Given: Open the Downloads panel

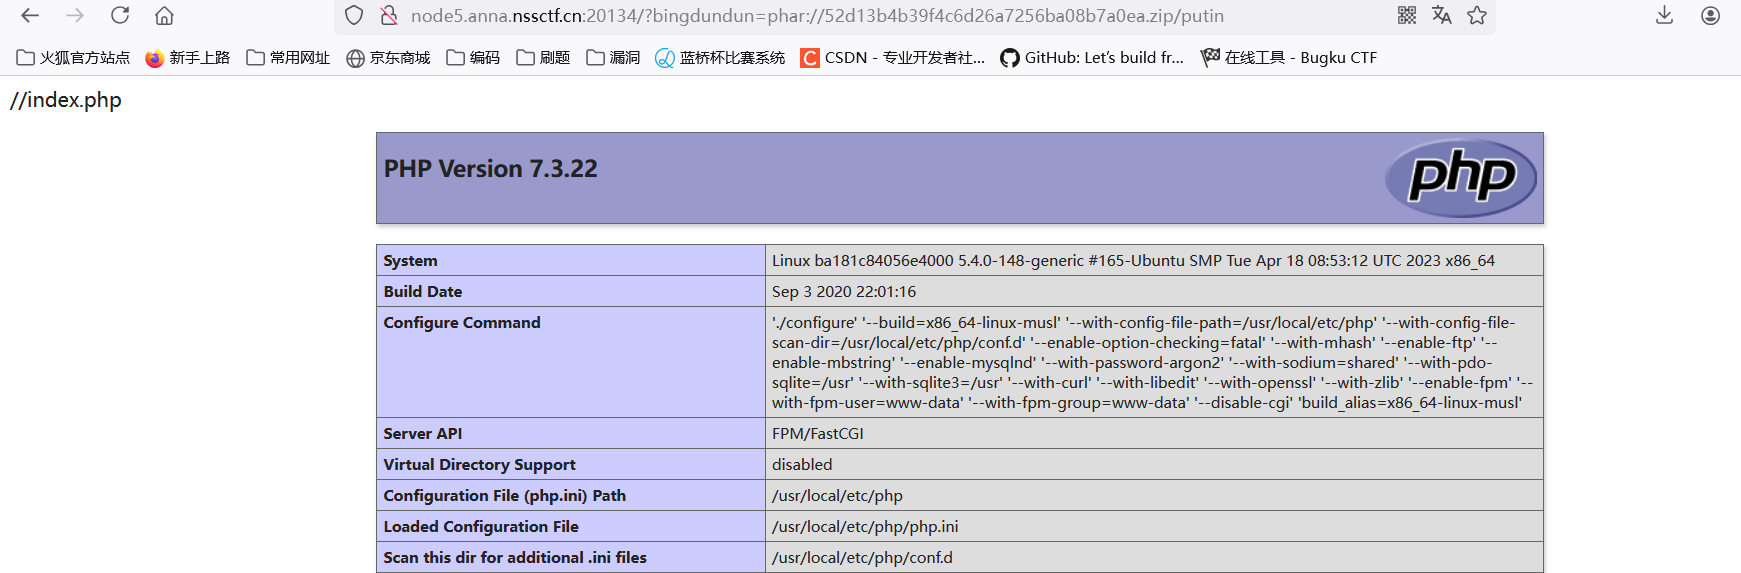Looking at the screenshot, I should pos(1664,15).
